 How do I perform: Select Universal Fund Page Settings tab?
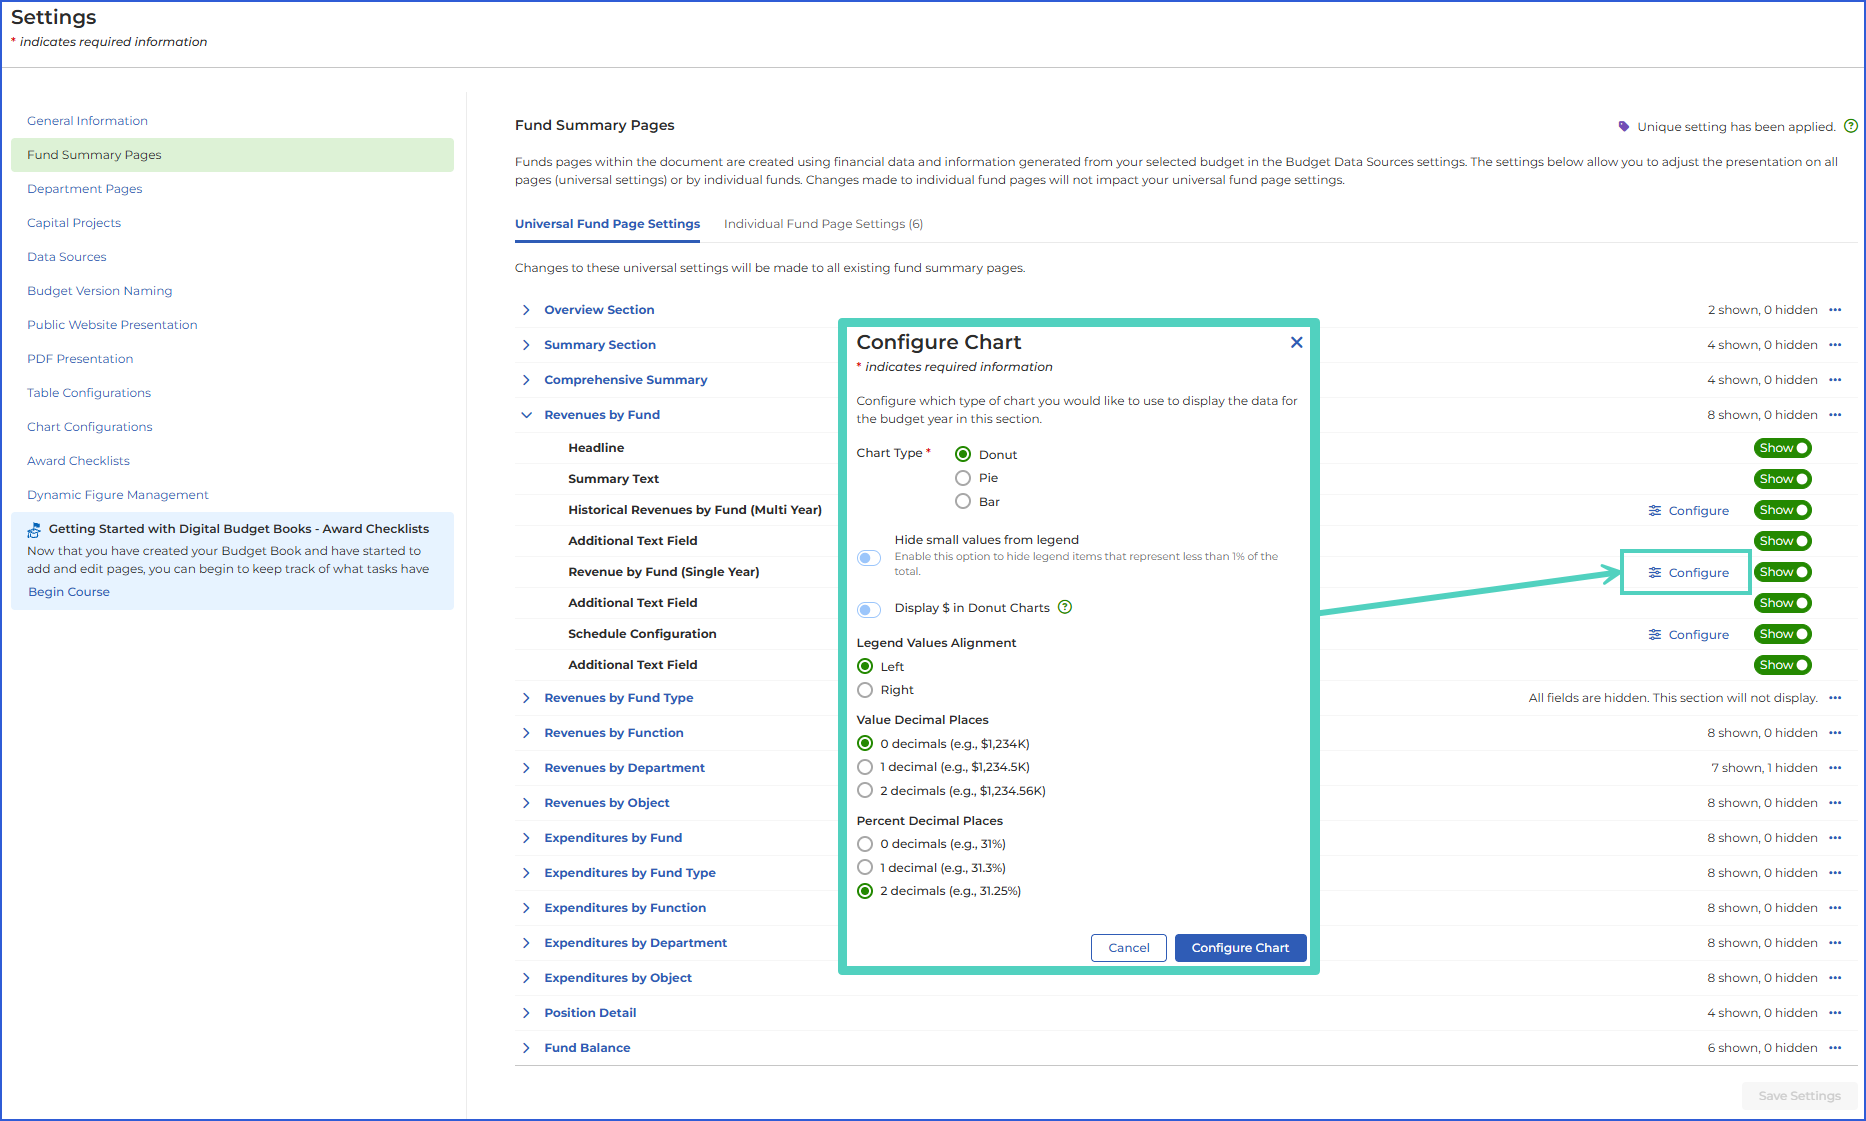[x=607, y=224]
